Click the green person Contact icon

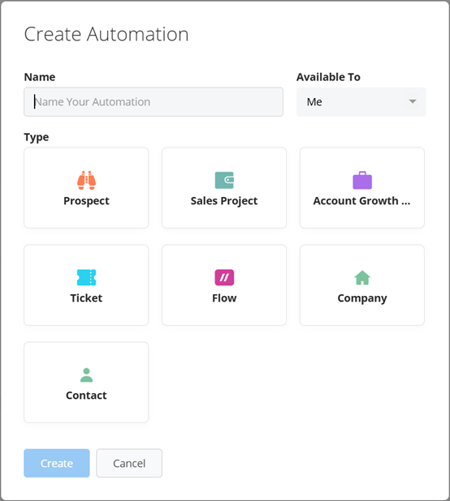(86, 375)
